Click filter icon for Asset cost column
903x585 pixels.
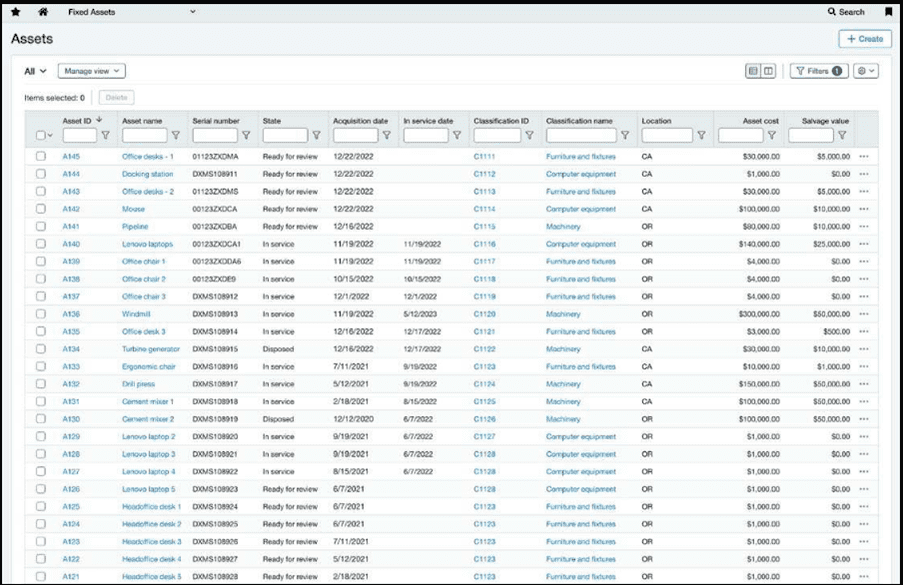tap(772, 135)
